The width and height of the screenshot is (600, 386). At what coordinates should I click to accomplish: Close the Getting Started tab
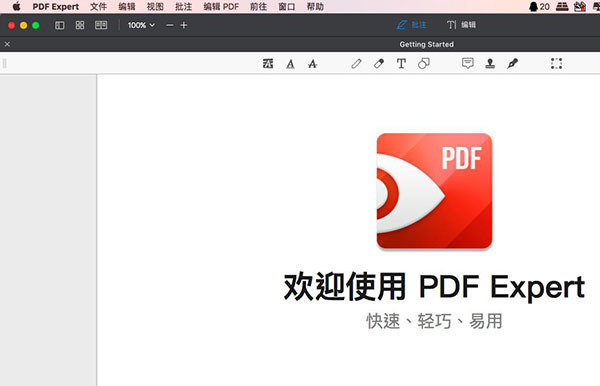(x=7, y=44)
